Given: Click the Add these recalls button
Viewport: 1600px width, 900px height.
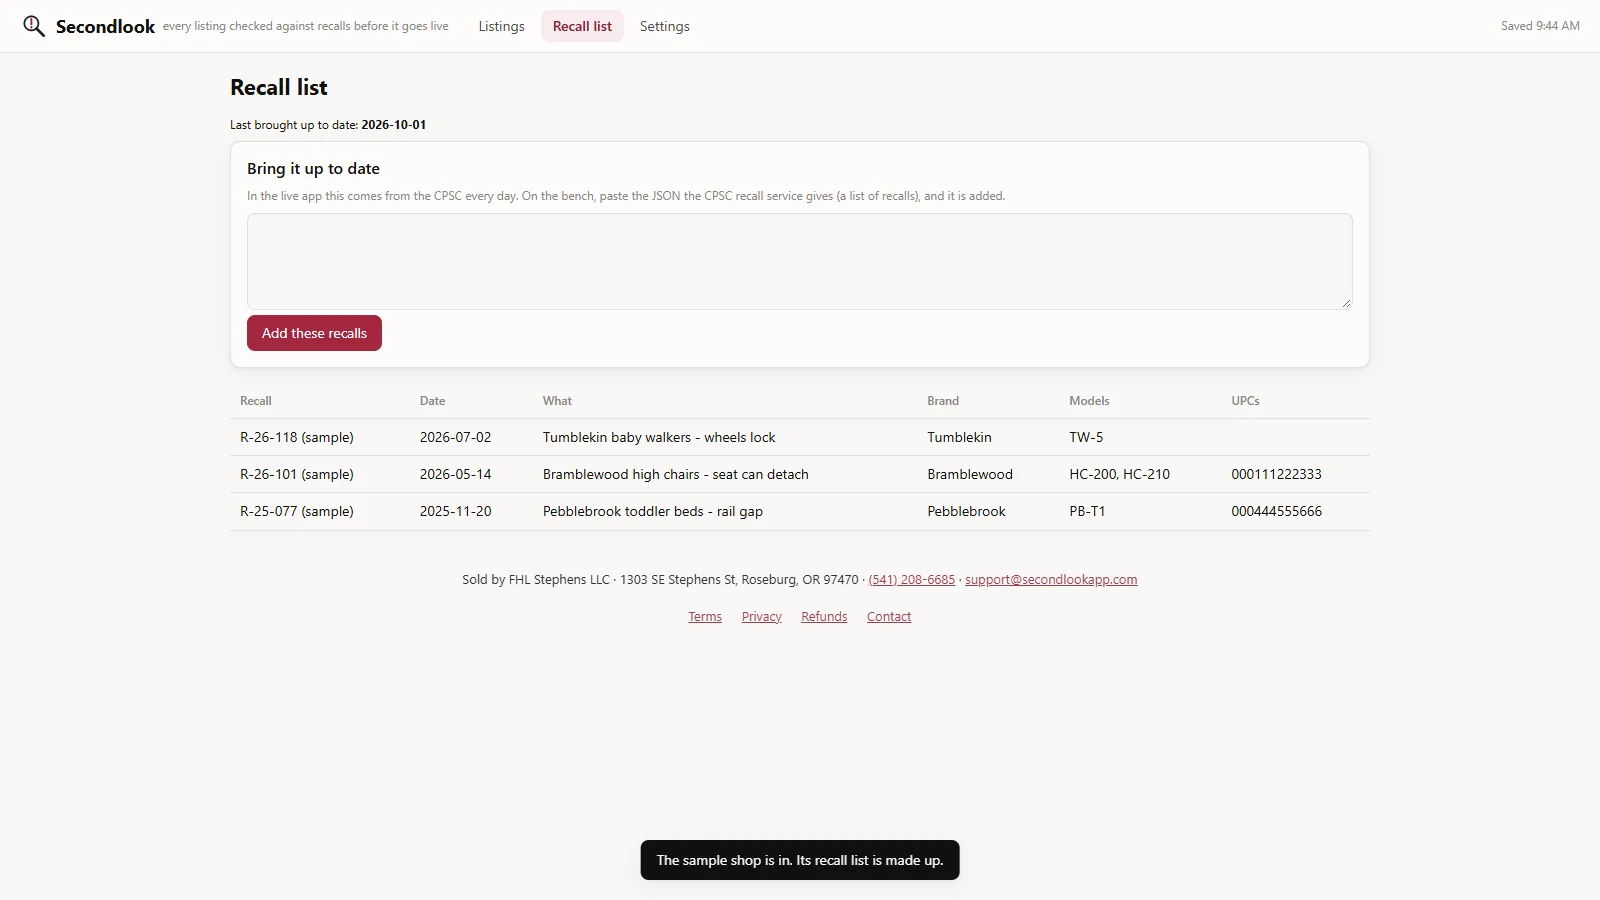Looking at the screenshot, I should coord(314,333).
